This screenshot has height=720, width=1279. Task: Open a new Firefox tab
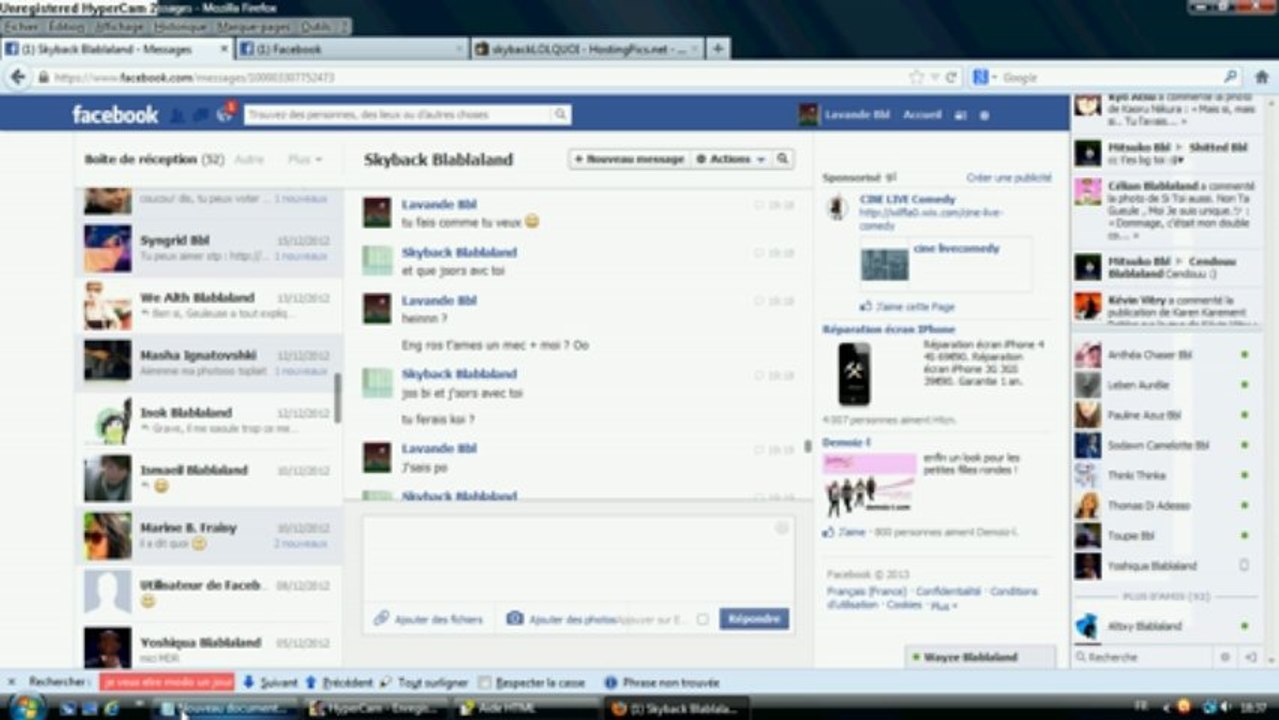pos(717,48)
